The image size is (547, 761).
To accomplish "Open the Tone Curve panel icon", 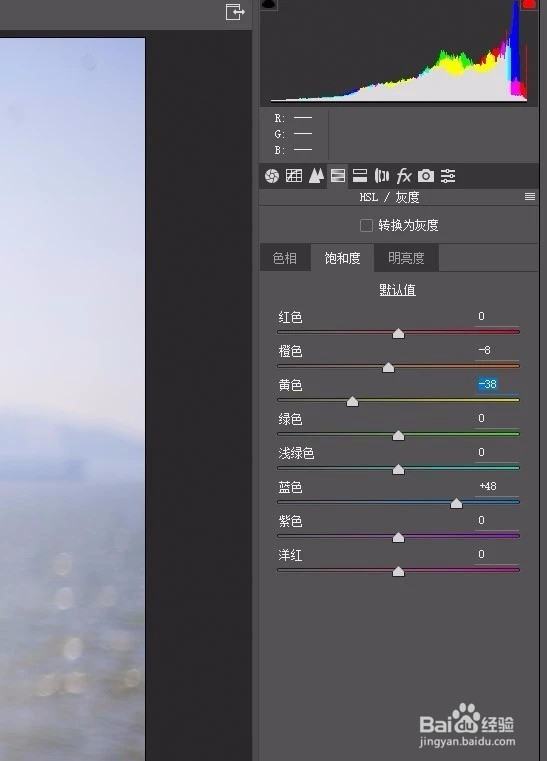I will (x=294, y=175).
